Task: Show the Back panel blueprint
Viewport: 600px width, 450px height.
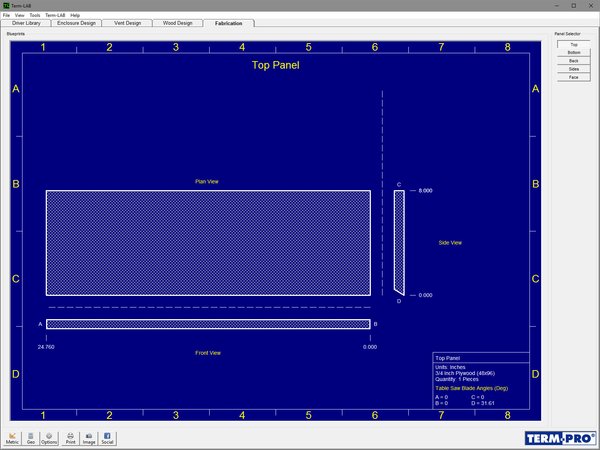Action: (573, 61)
